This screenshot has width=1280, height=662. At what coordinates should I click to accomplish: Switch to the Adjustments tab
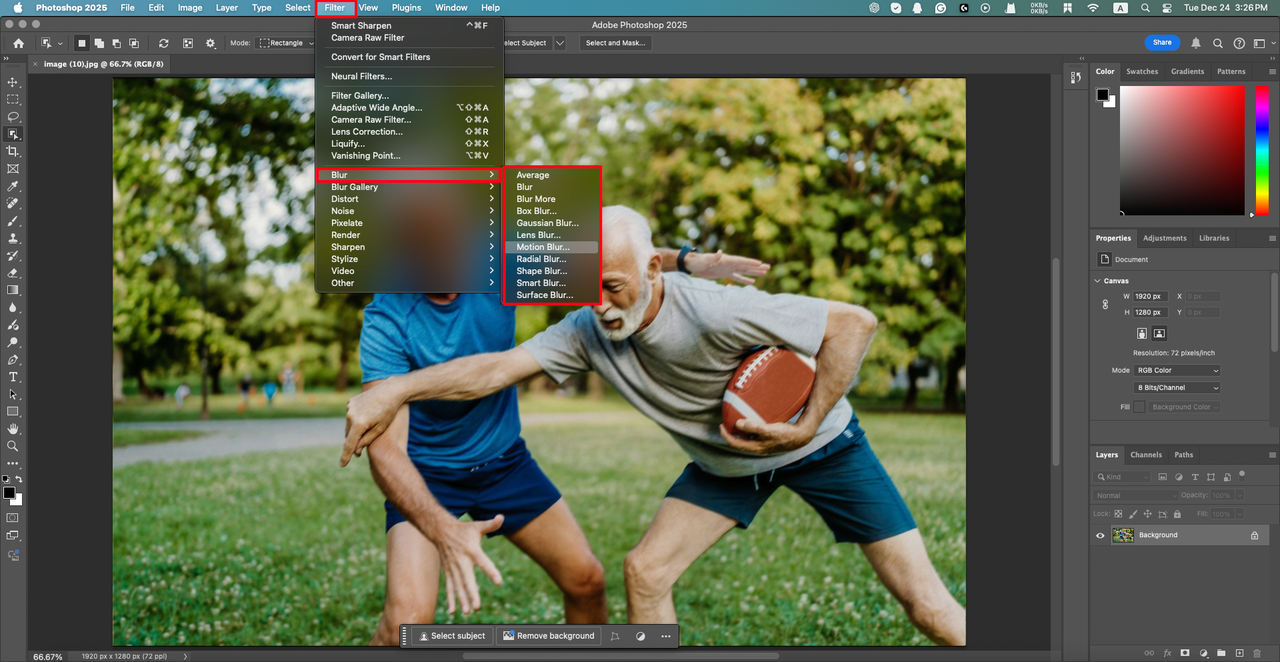(1164, 238)
